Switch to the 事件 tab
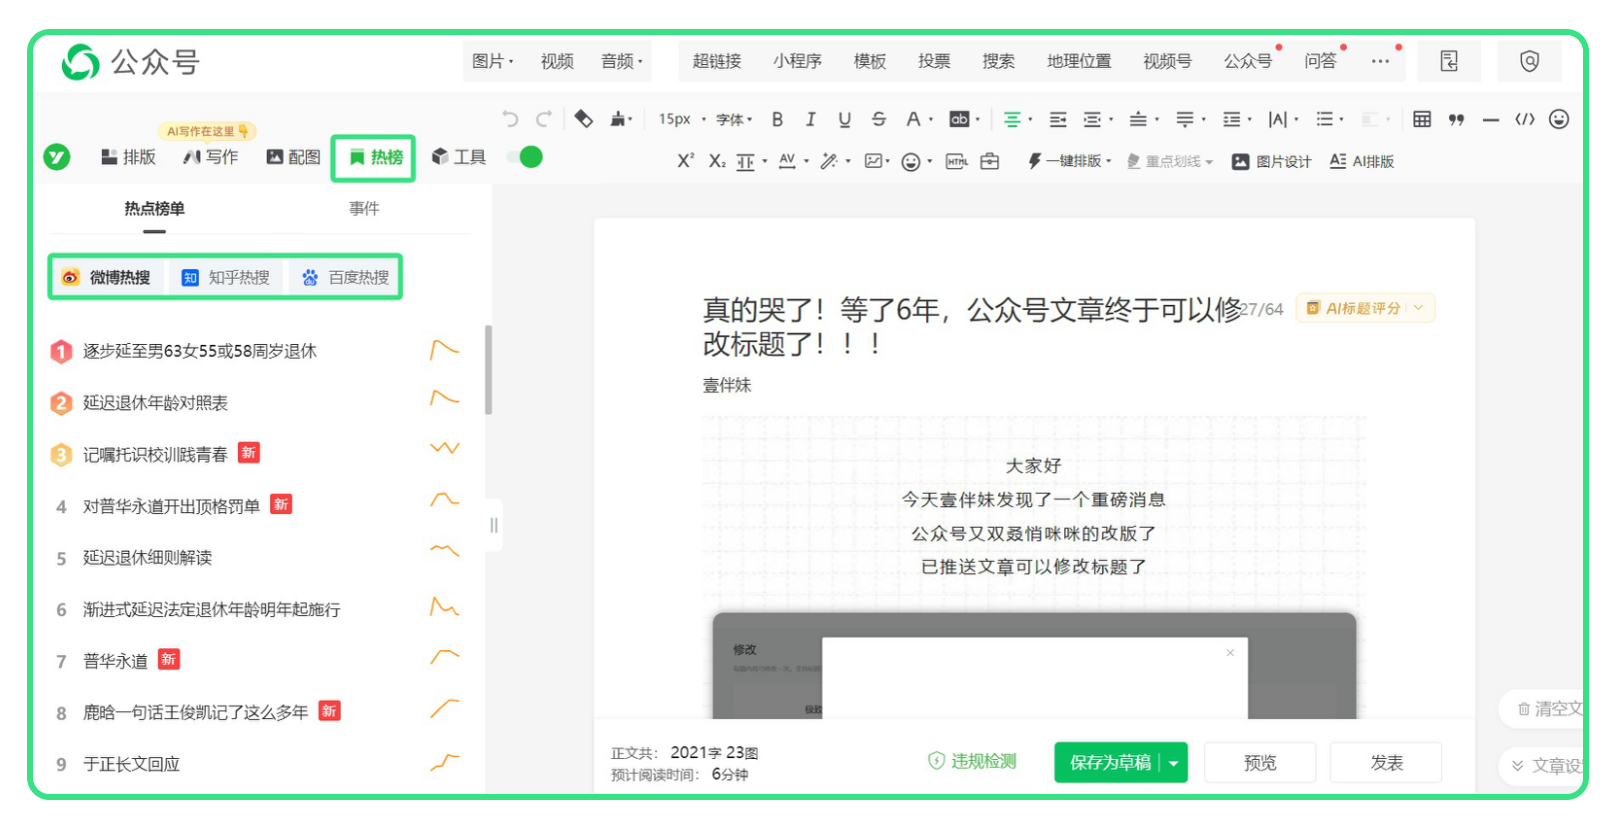Screen dimensions: 1618x830 364,208
